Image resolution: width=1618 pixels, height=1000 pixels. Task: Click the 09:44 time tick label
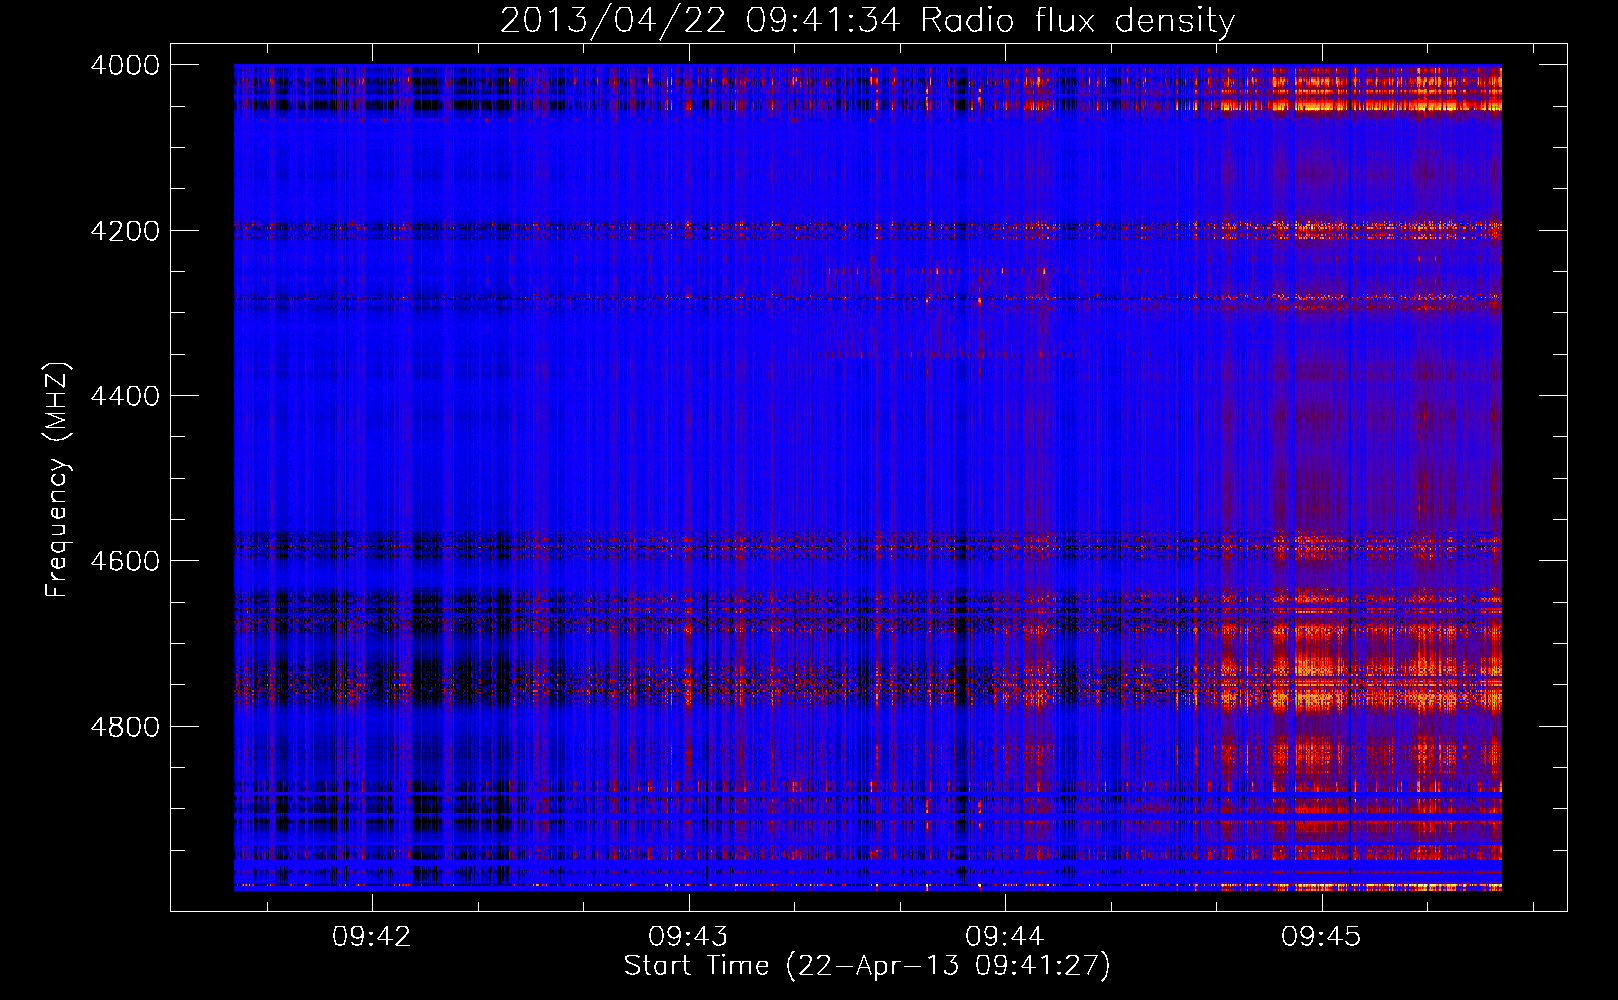pyautogui.click(x=1005, y=937)
